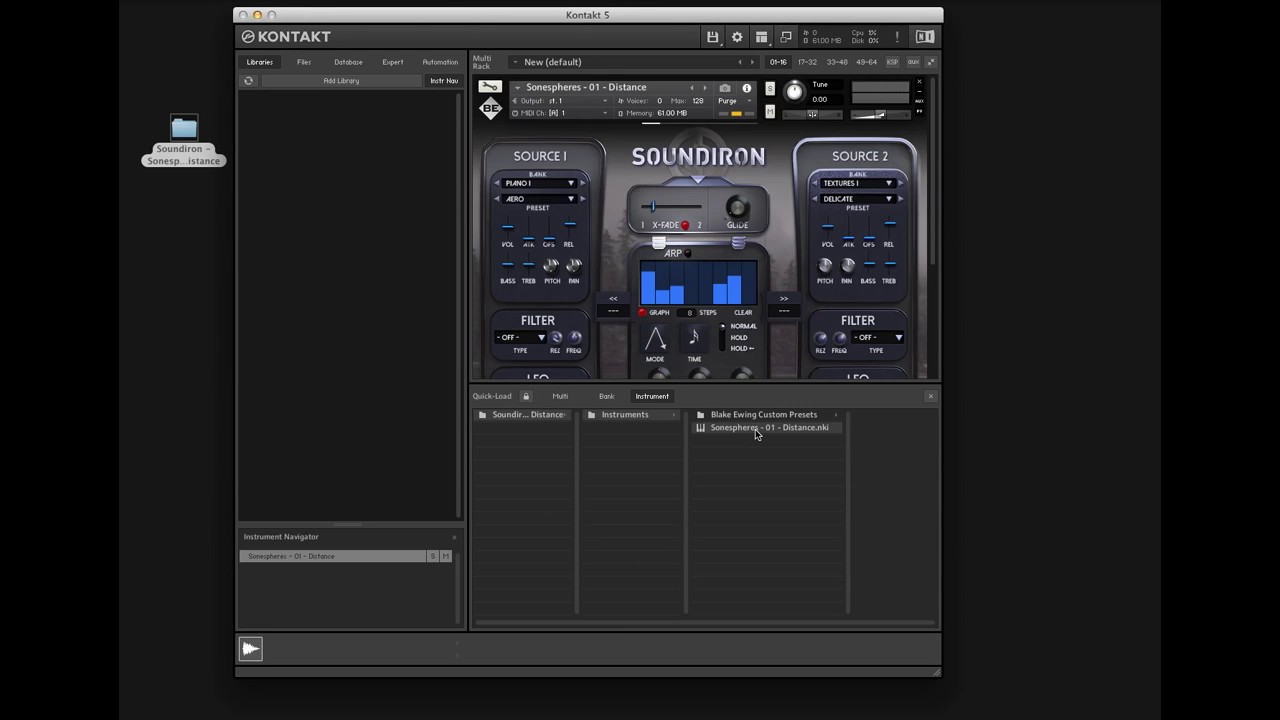Click the Tune knob

(794, 92)
